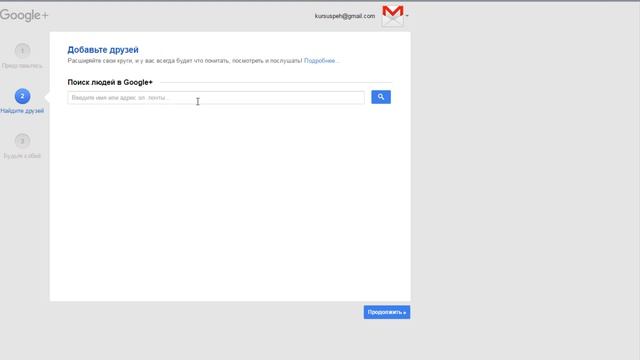Go to step 3 circle in sidebar
640x360 pixels.
click(22, 141)
